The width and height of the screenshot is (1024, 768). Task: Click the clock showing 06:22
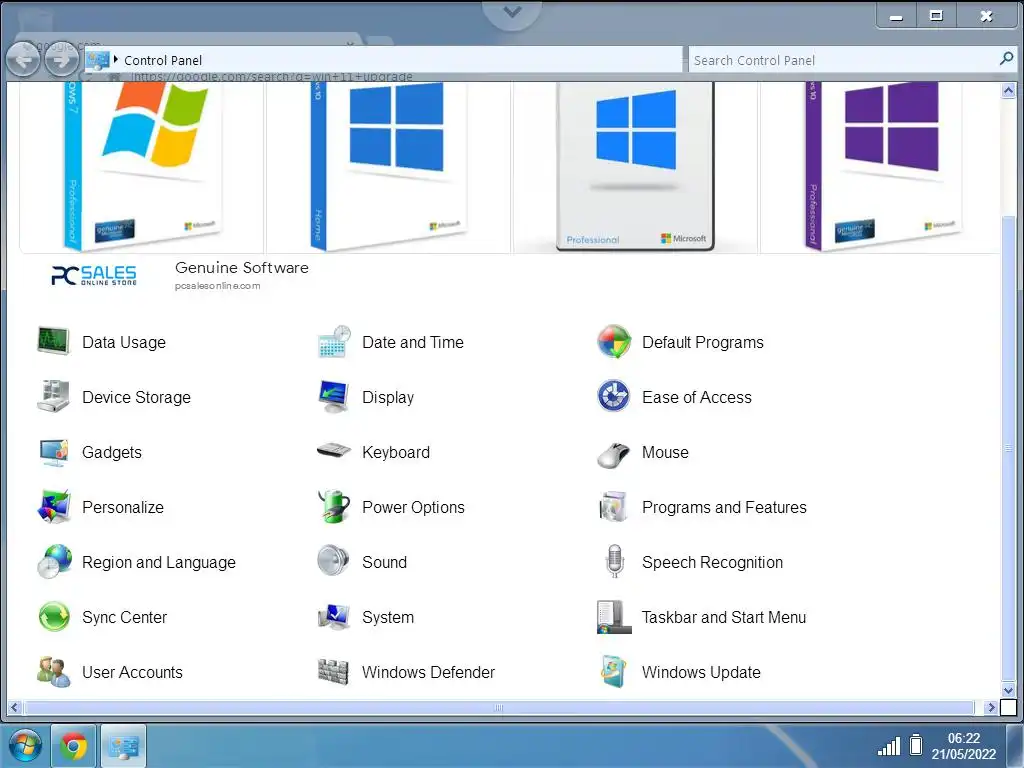pyautogui.click(x=964, y=738)
